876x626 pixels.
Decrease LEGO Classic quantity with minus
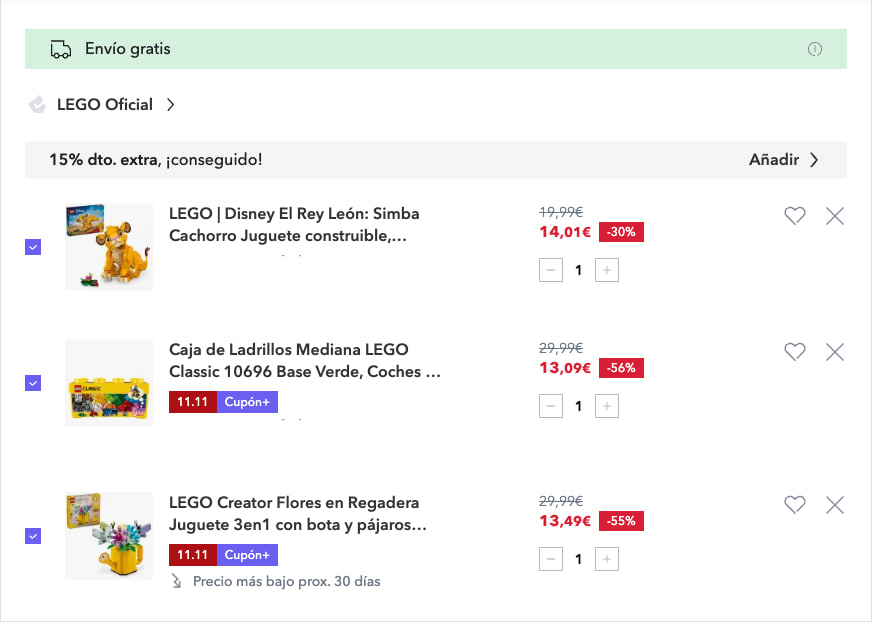551,406
